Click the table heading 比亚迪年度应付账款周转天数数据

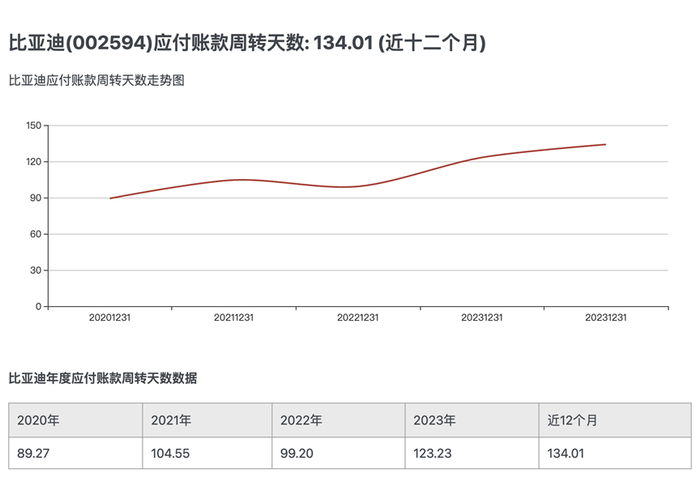coord(103,378)
